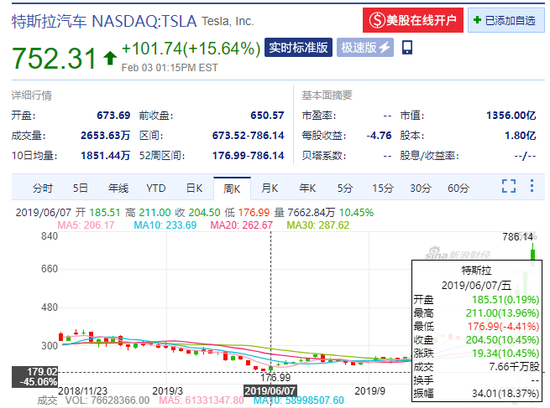This screenshot has height=408, width=550.
Task: Open the fullscreen chart icon
Action: (x=509, y=186)
